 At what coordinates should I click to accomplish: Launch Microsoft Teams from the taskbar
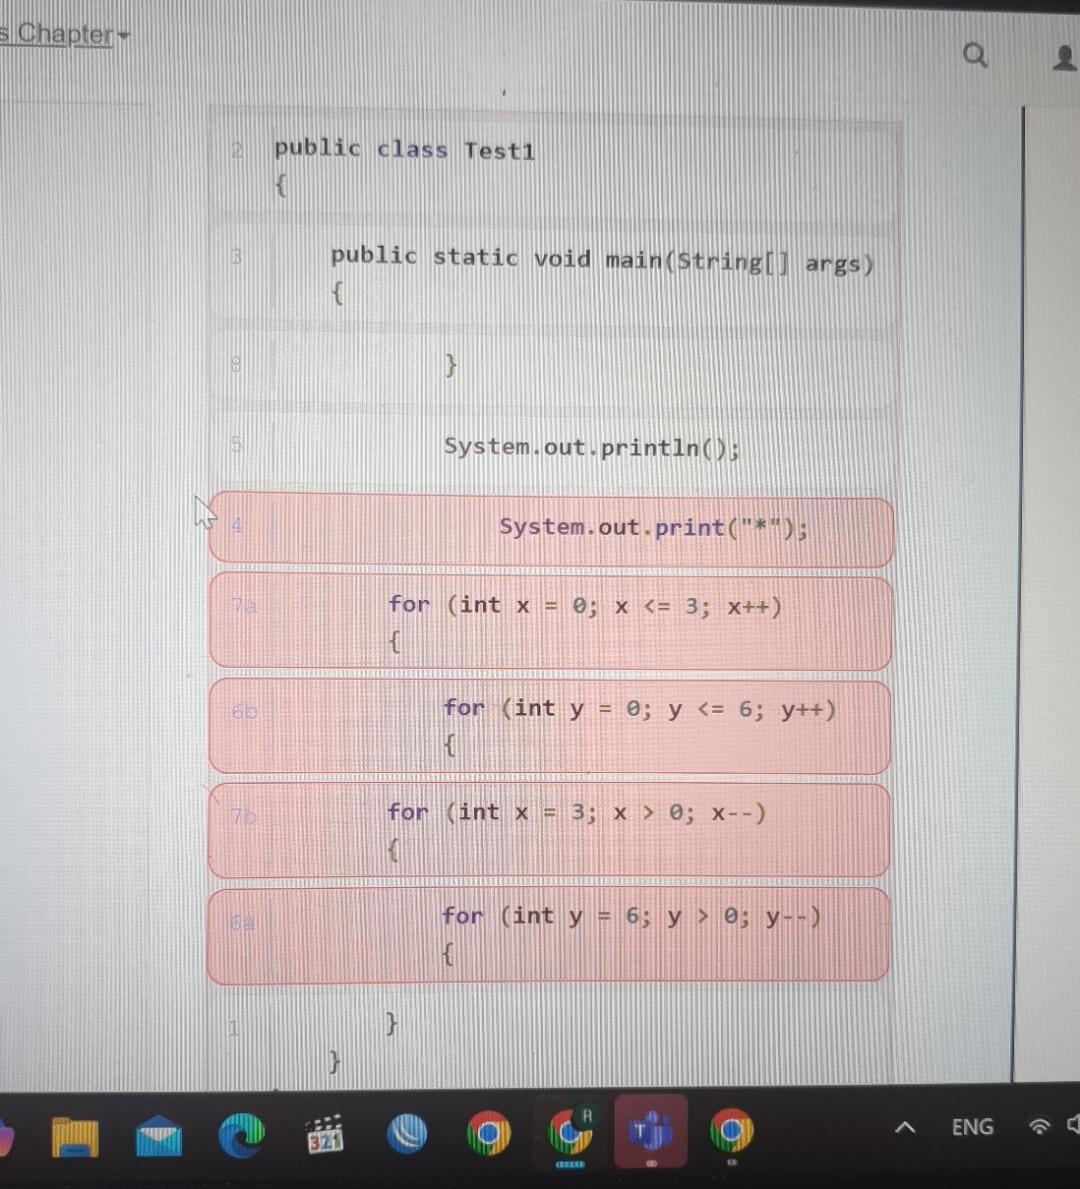click(x=650, y=1132)
